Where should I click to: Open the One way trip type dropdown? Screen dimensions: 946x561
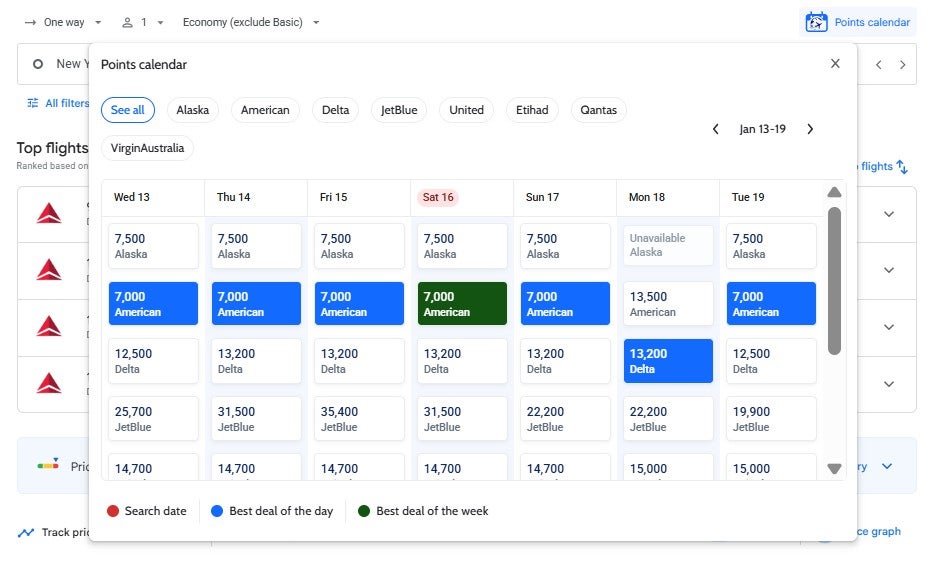pyautogui.click(x=63, y=23)
